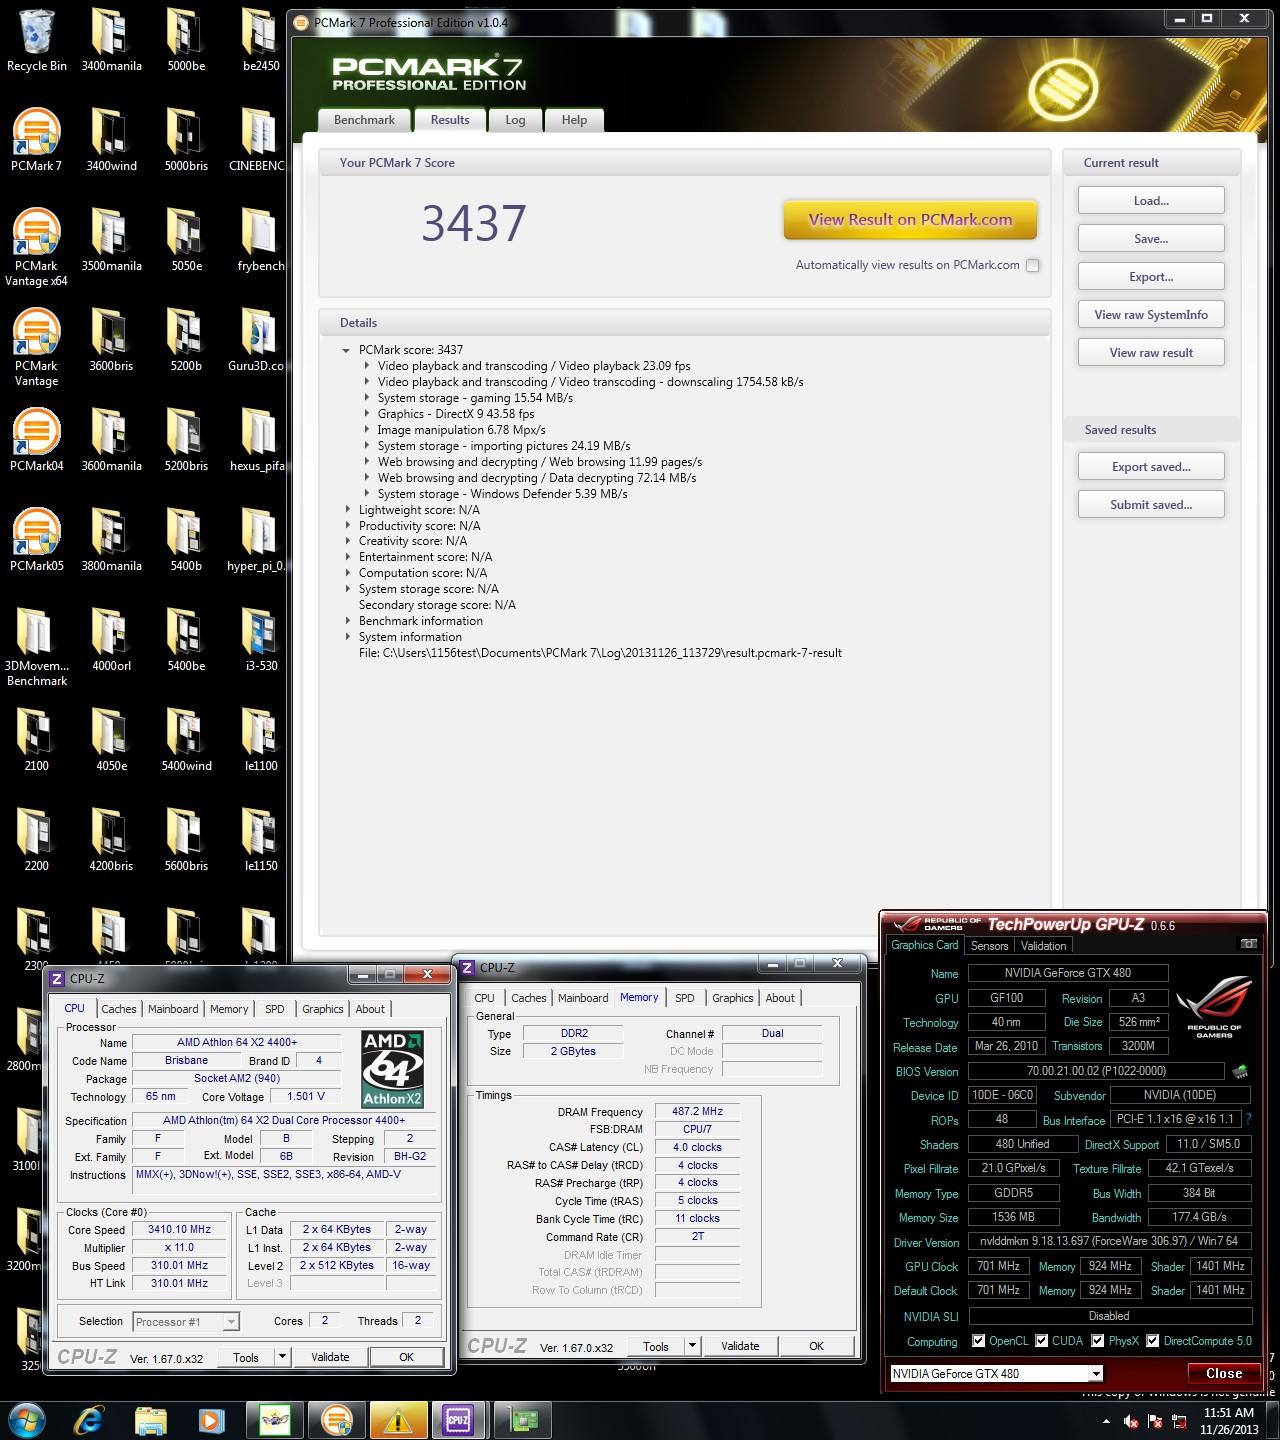Viewport: 1280px width, 1440px height.
Task: Expand the Lightweight score row
Action: coord(346,510)
